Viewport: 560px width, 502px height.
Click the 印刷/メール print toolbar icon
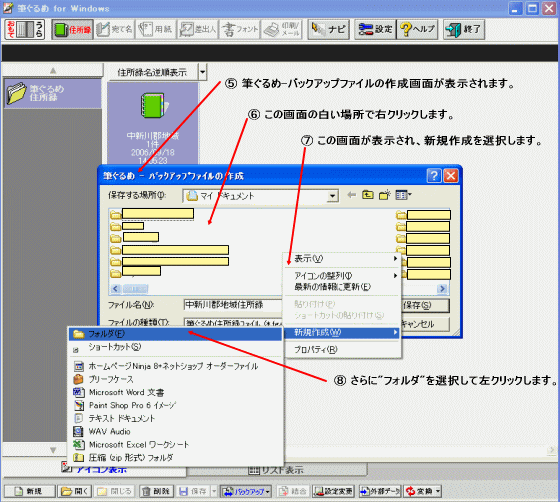point(282,29)
